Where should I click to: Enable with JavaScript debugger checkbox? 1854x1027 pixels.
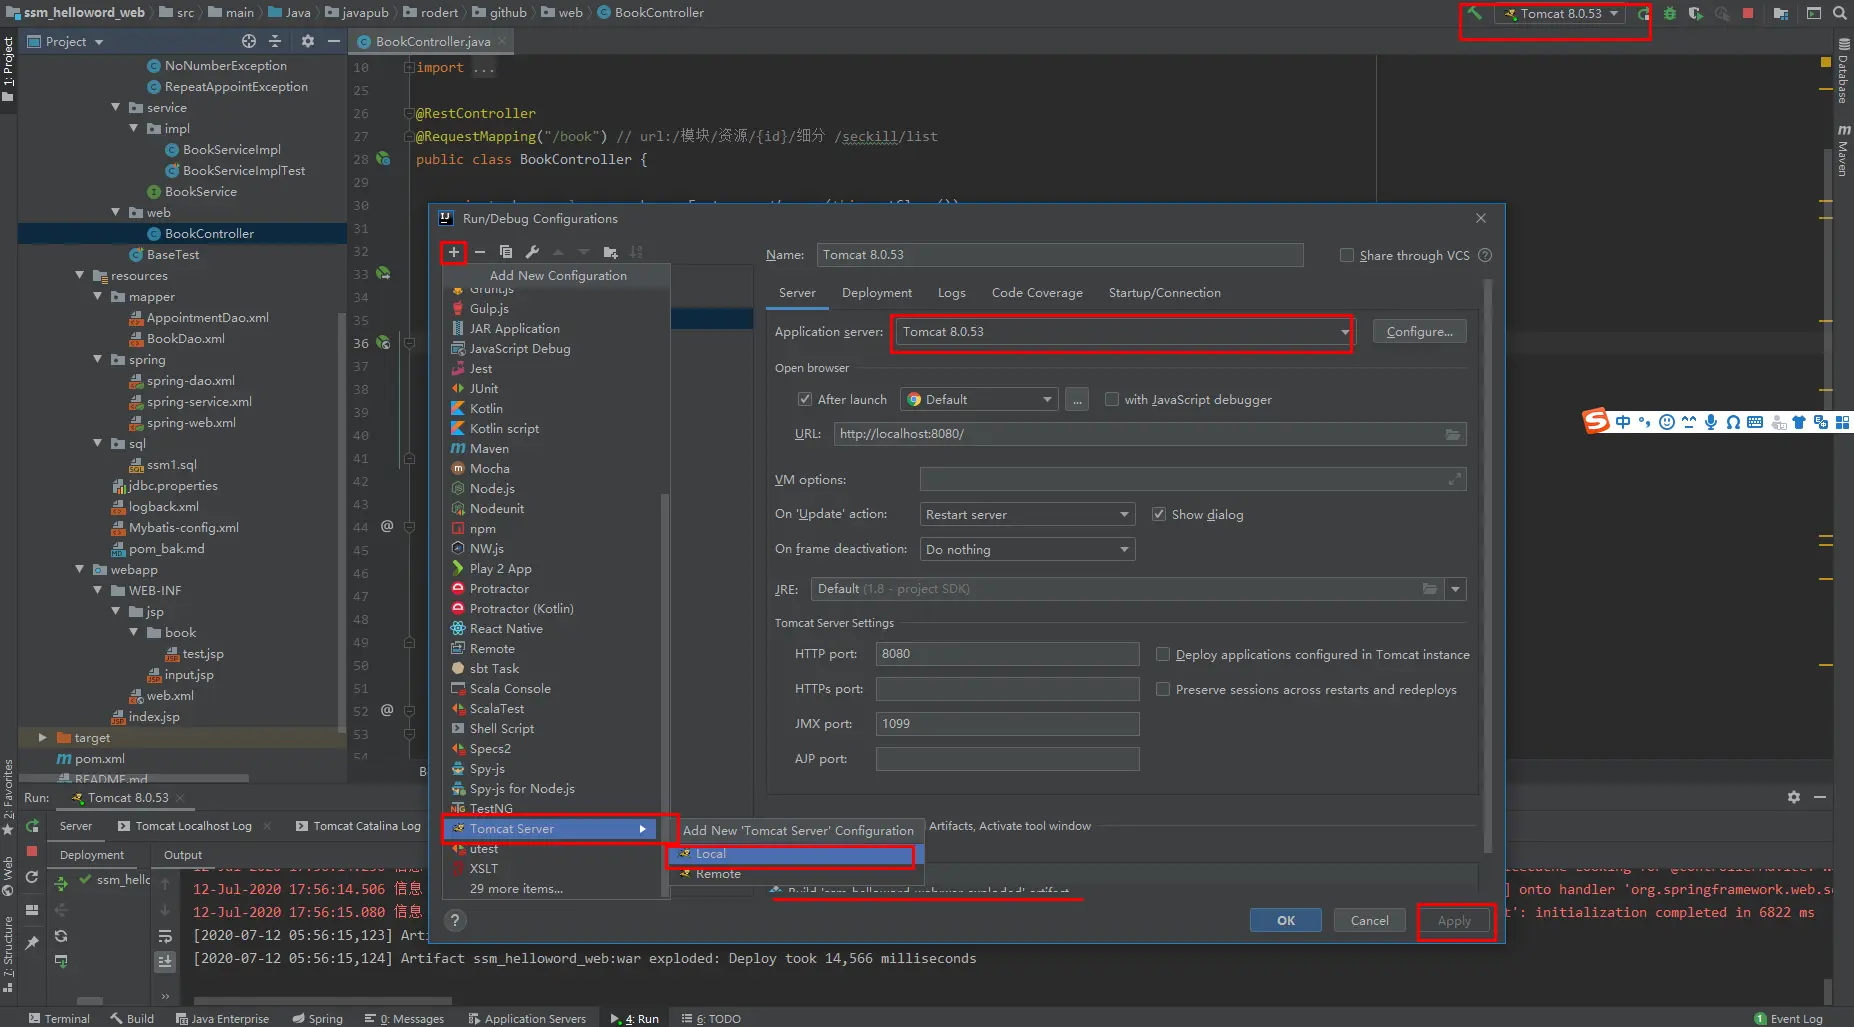tap(1111, 400)
